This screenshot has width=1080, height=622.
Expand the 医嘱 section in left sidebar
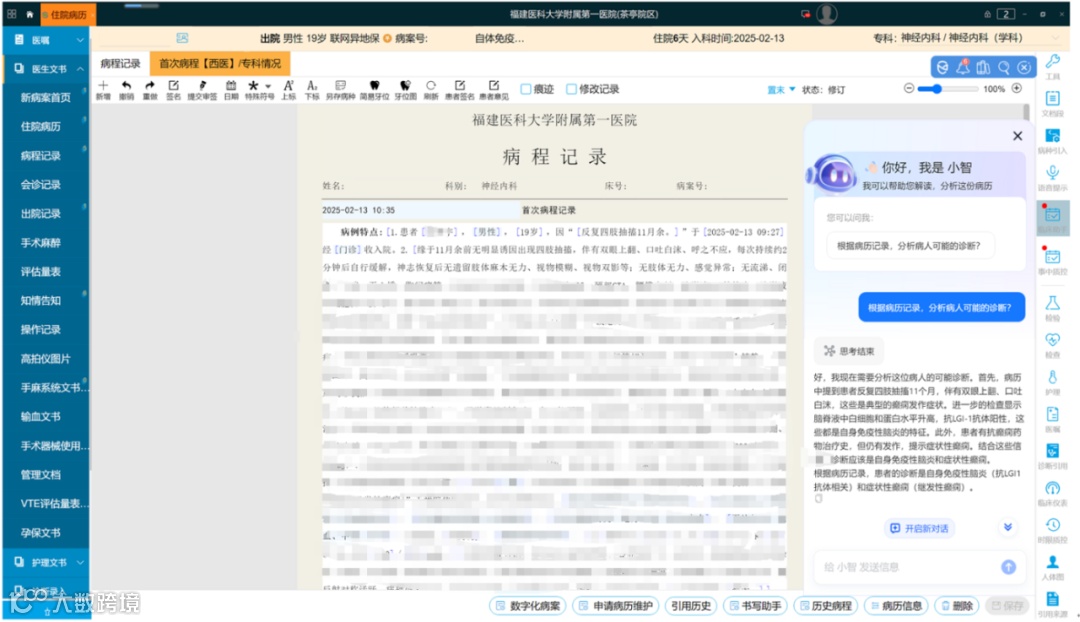(x=80, y=40)
